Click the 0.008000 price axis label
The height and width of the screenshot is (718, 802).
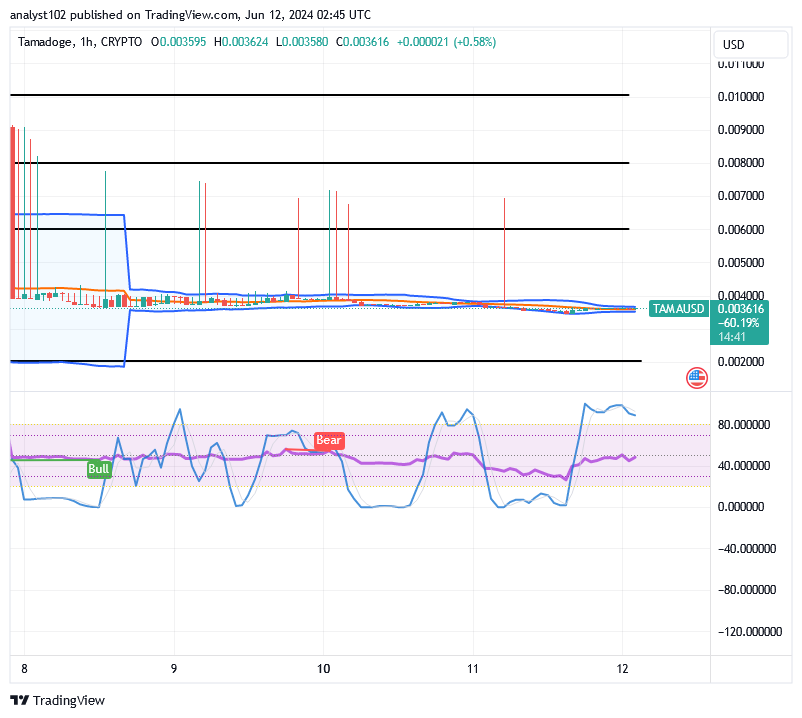coord(741,163)
